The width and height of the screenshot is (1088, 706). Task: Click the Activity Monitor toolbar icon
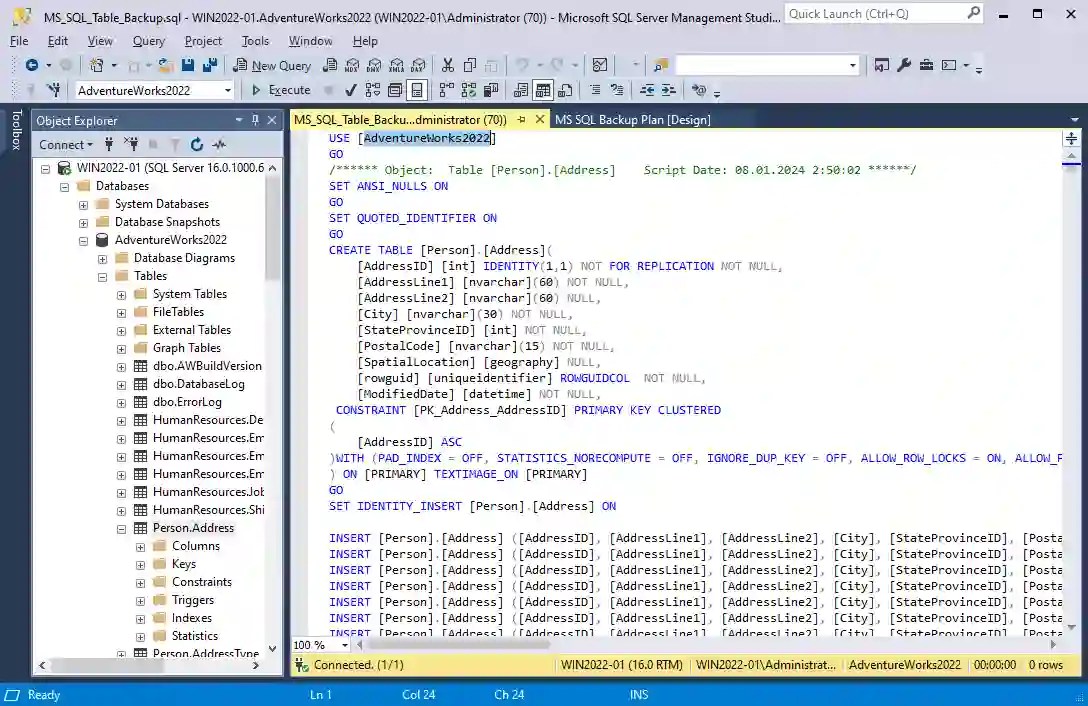click(600, 65)
